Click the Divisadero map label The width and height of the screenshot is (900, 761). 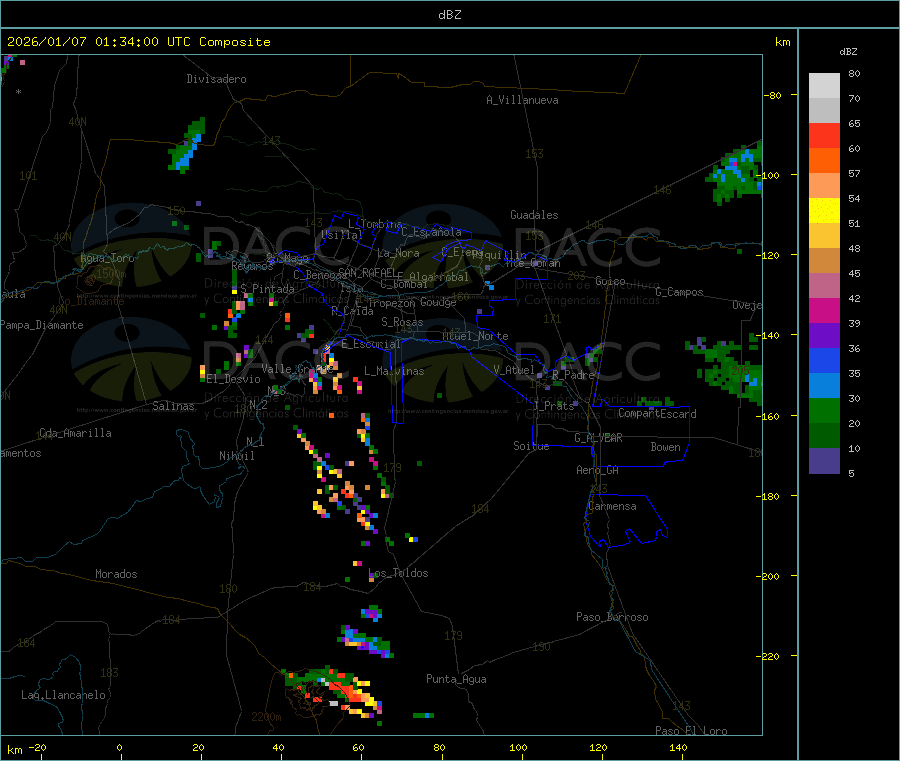click(x=216, y=79)
